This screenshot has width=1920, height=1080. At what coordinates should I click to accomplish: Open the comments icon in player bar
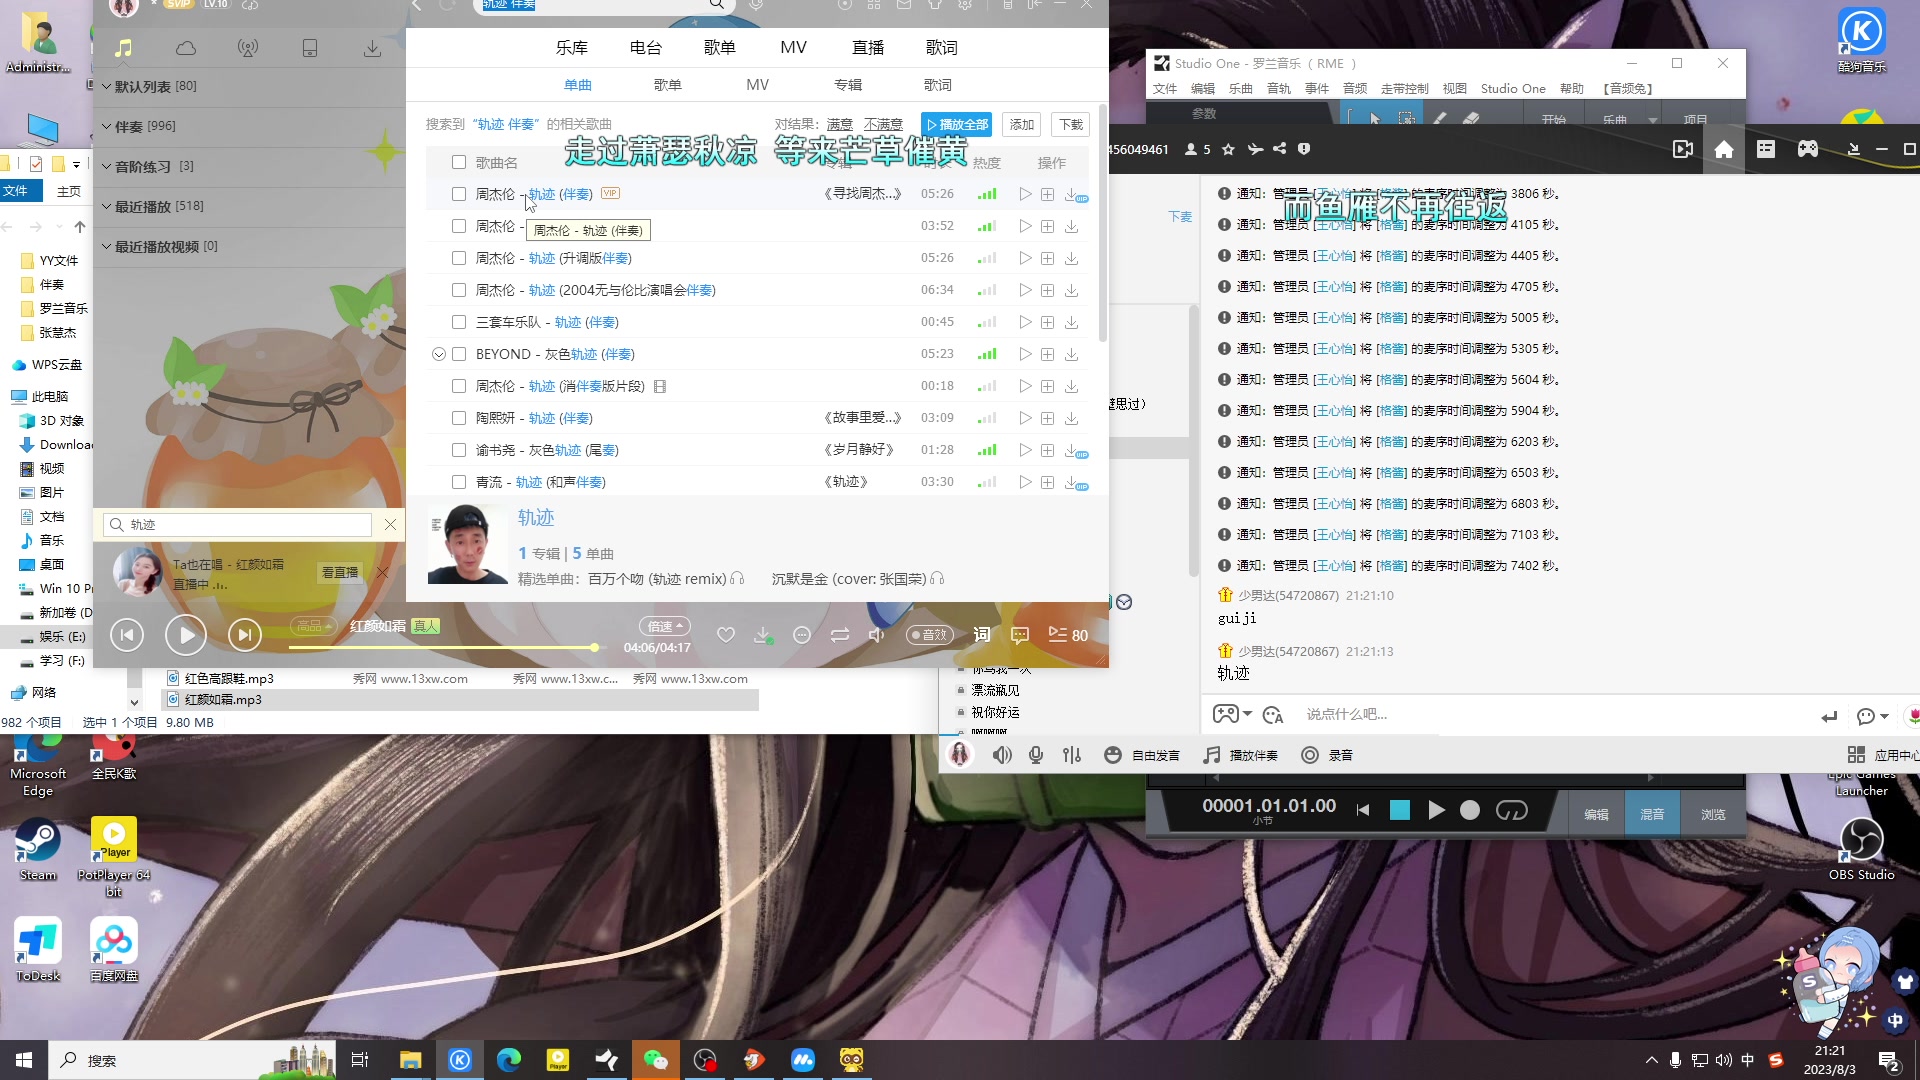click(x=1020, y=635)
